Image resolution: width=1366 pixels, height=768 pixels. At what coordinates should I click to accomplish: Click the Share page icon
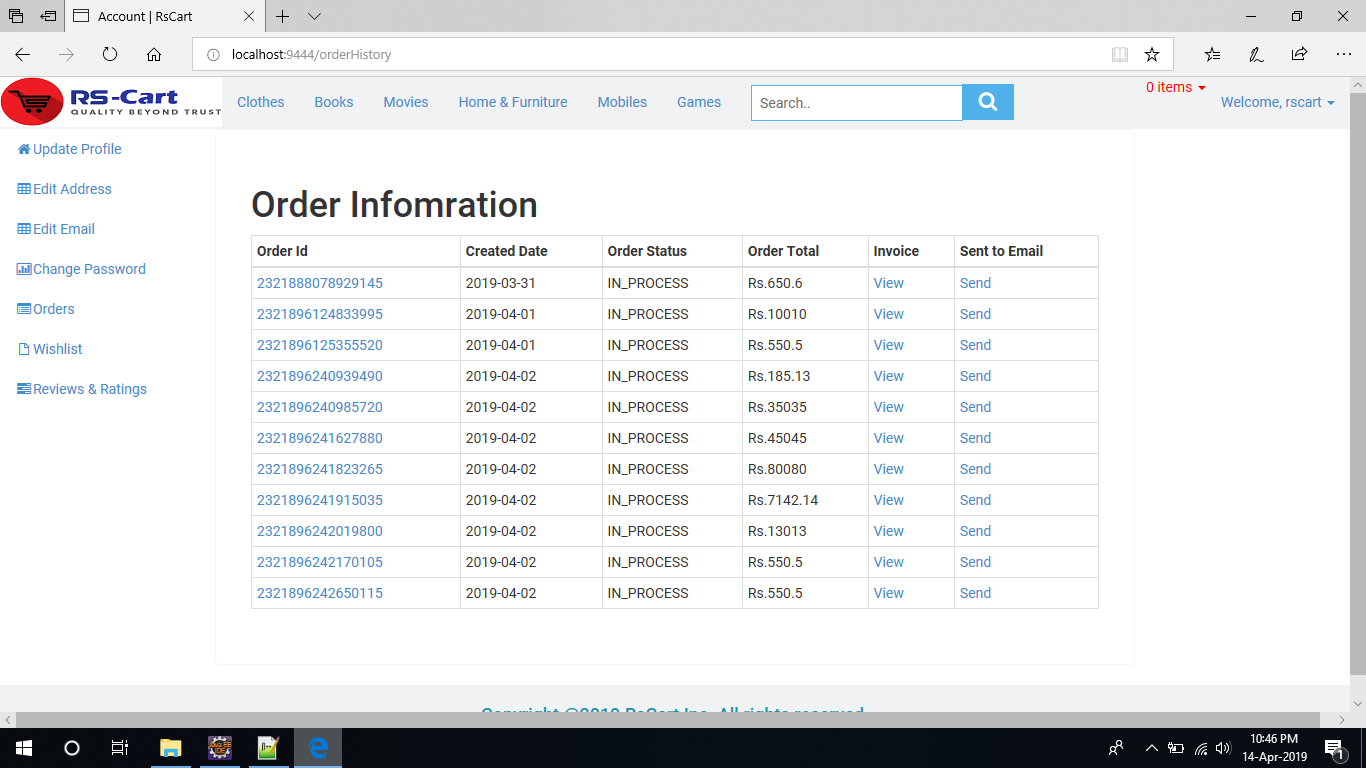tap(1299, 55)
